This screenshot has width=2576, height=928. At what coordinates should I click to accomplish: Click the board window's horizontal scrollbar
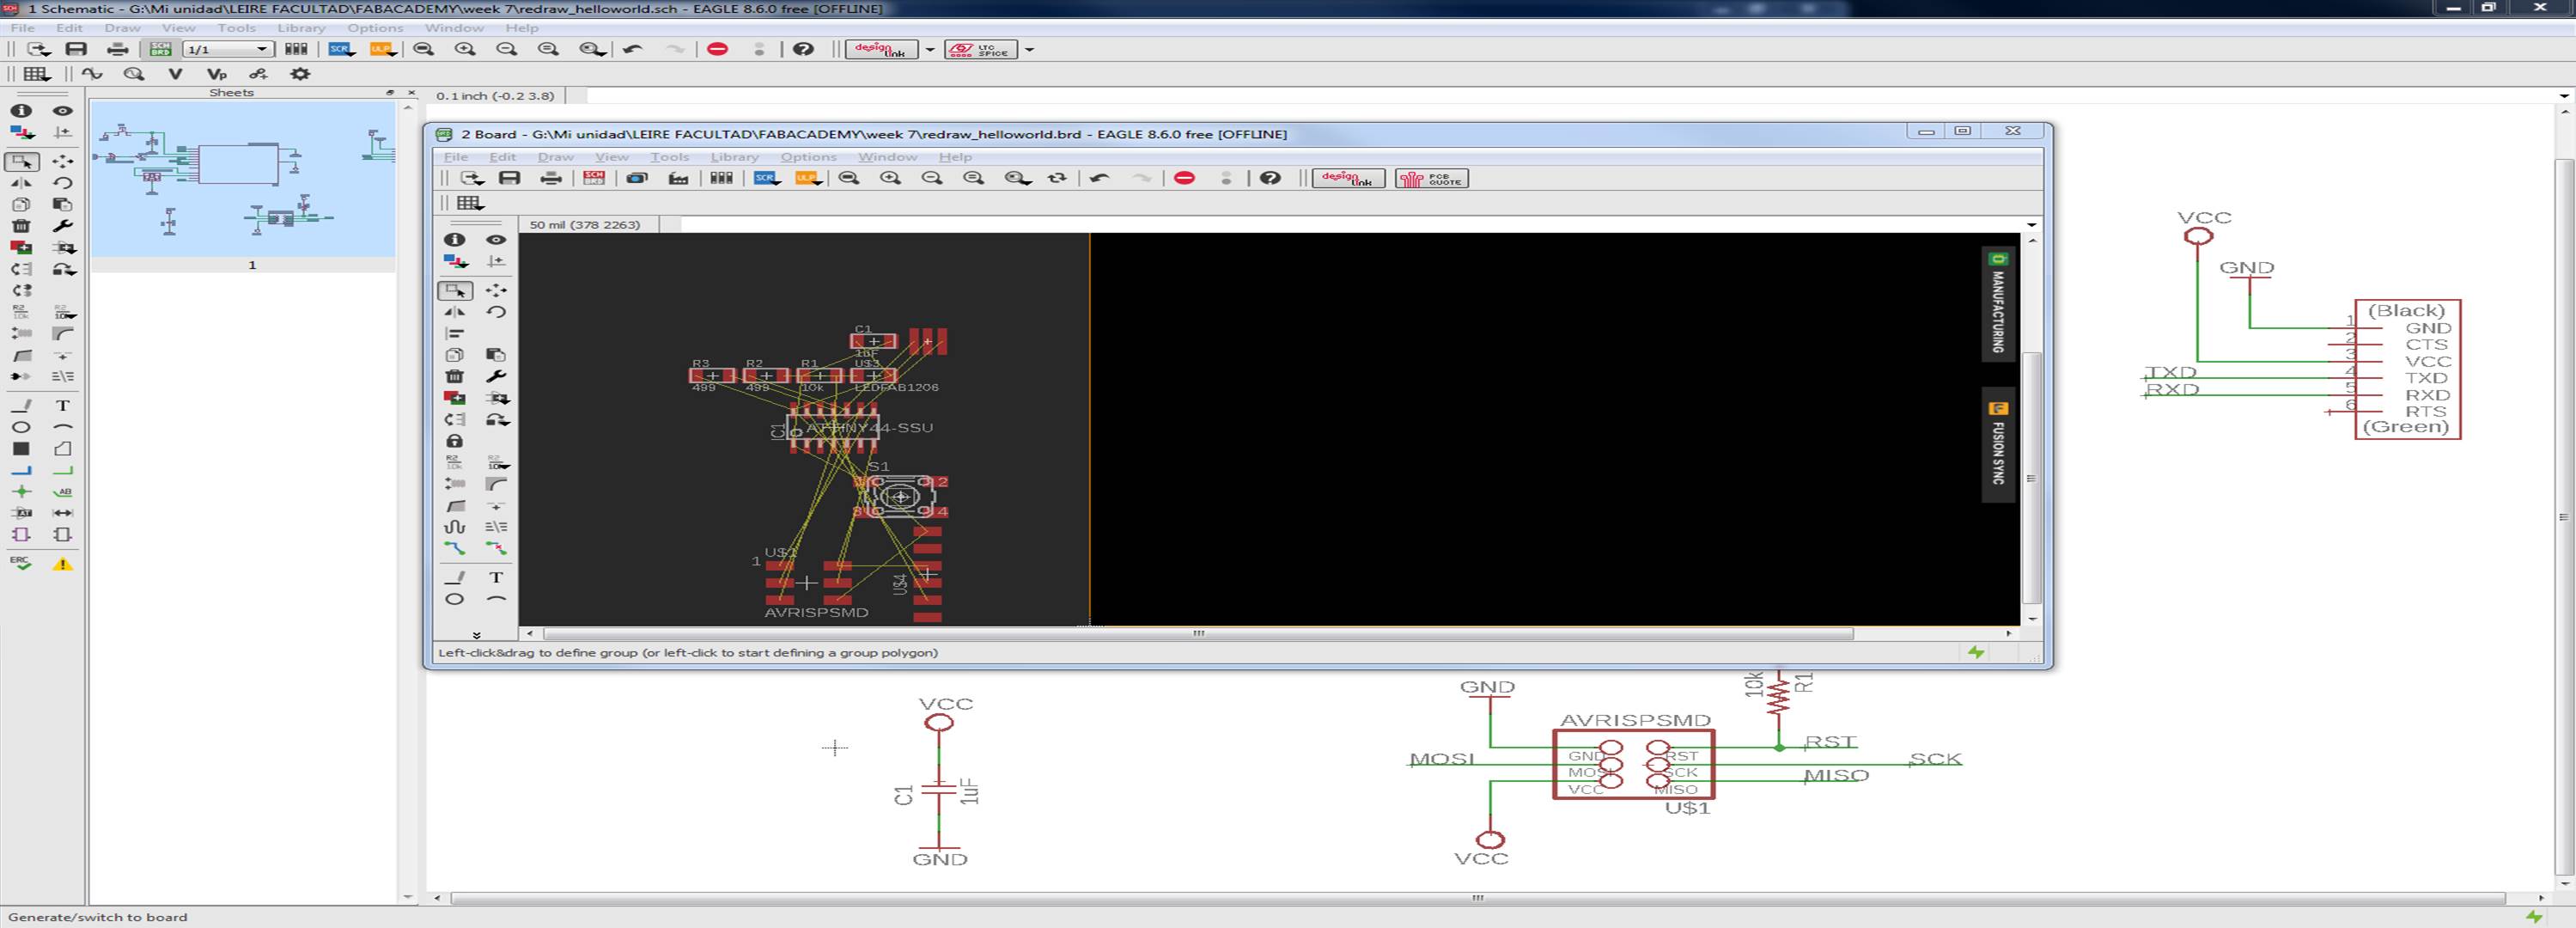pyautogui.click(x=1197, y=633)
